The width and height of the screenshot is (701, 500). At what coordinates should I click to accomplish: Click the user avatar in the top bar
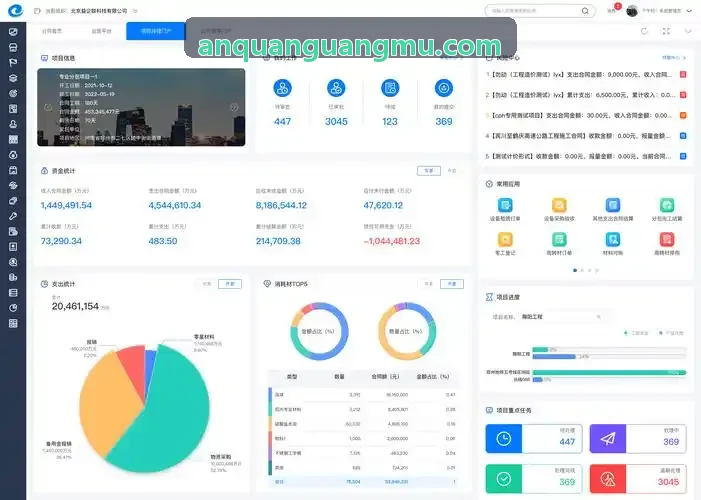tap(632, 11)
